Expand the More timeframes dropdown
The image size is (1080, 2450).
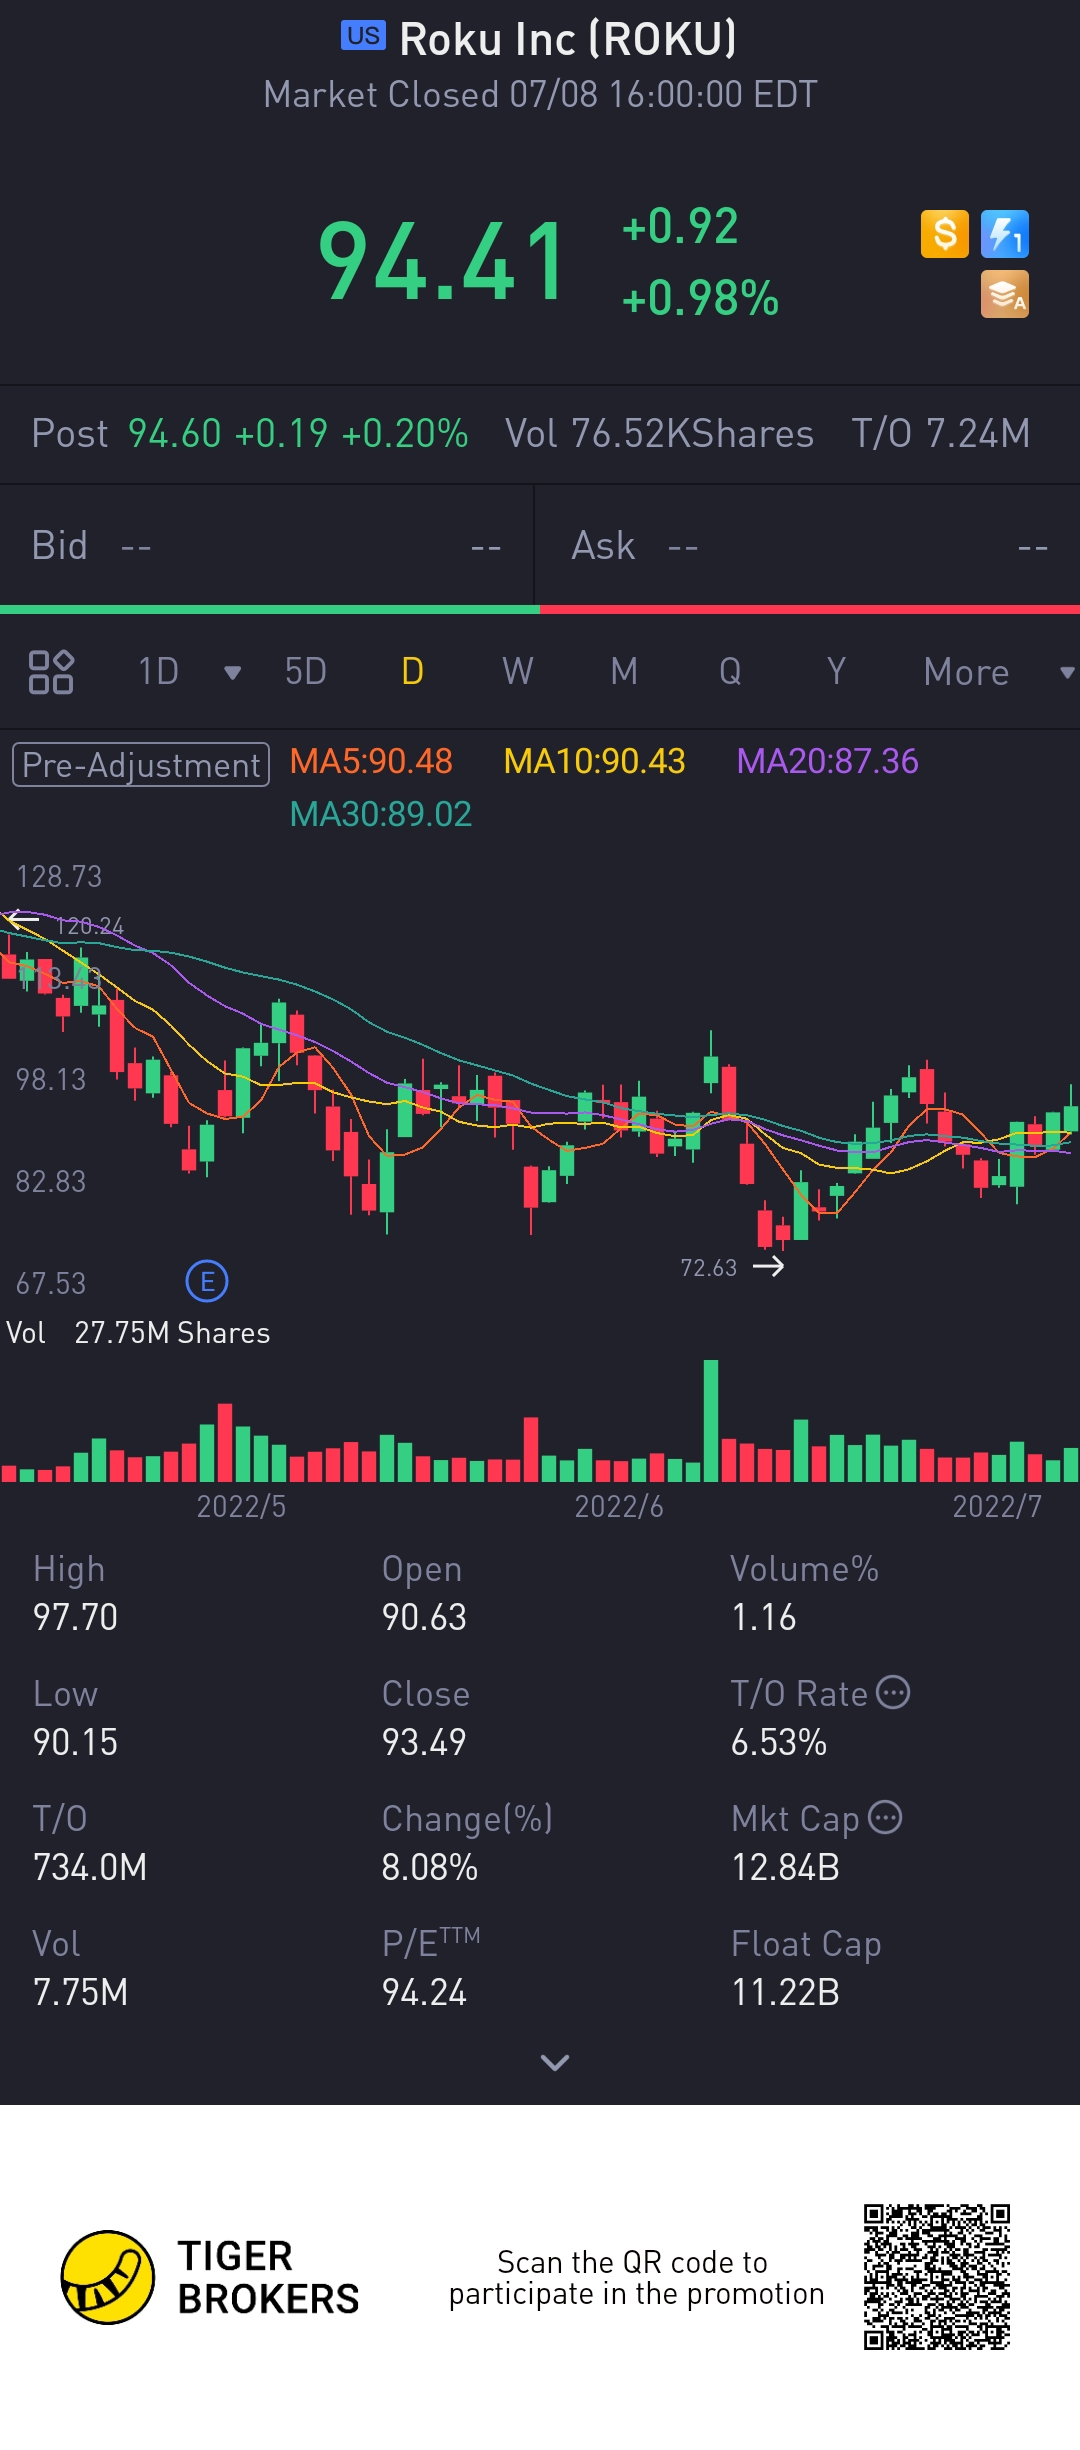1067,673
